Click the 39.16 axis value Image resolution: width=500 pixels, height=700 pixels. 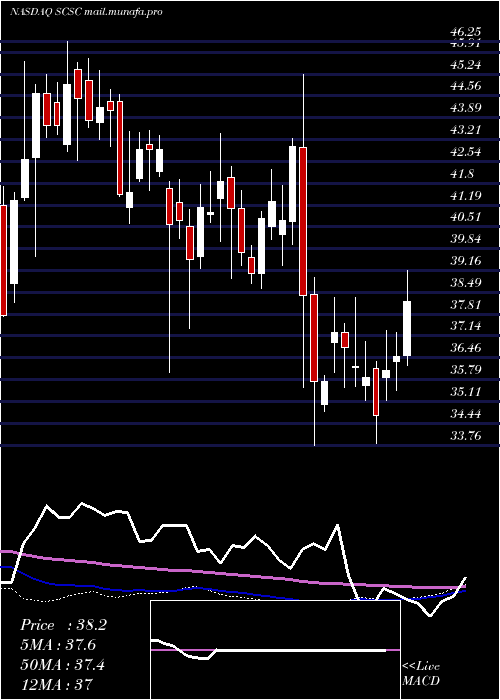click(465, 261)
